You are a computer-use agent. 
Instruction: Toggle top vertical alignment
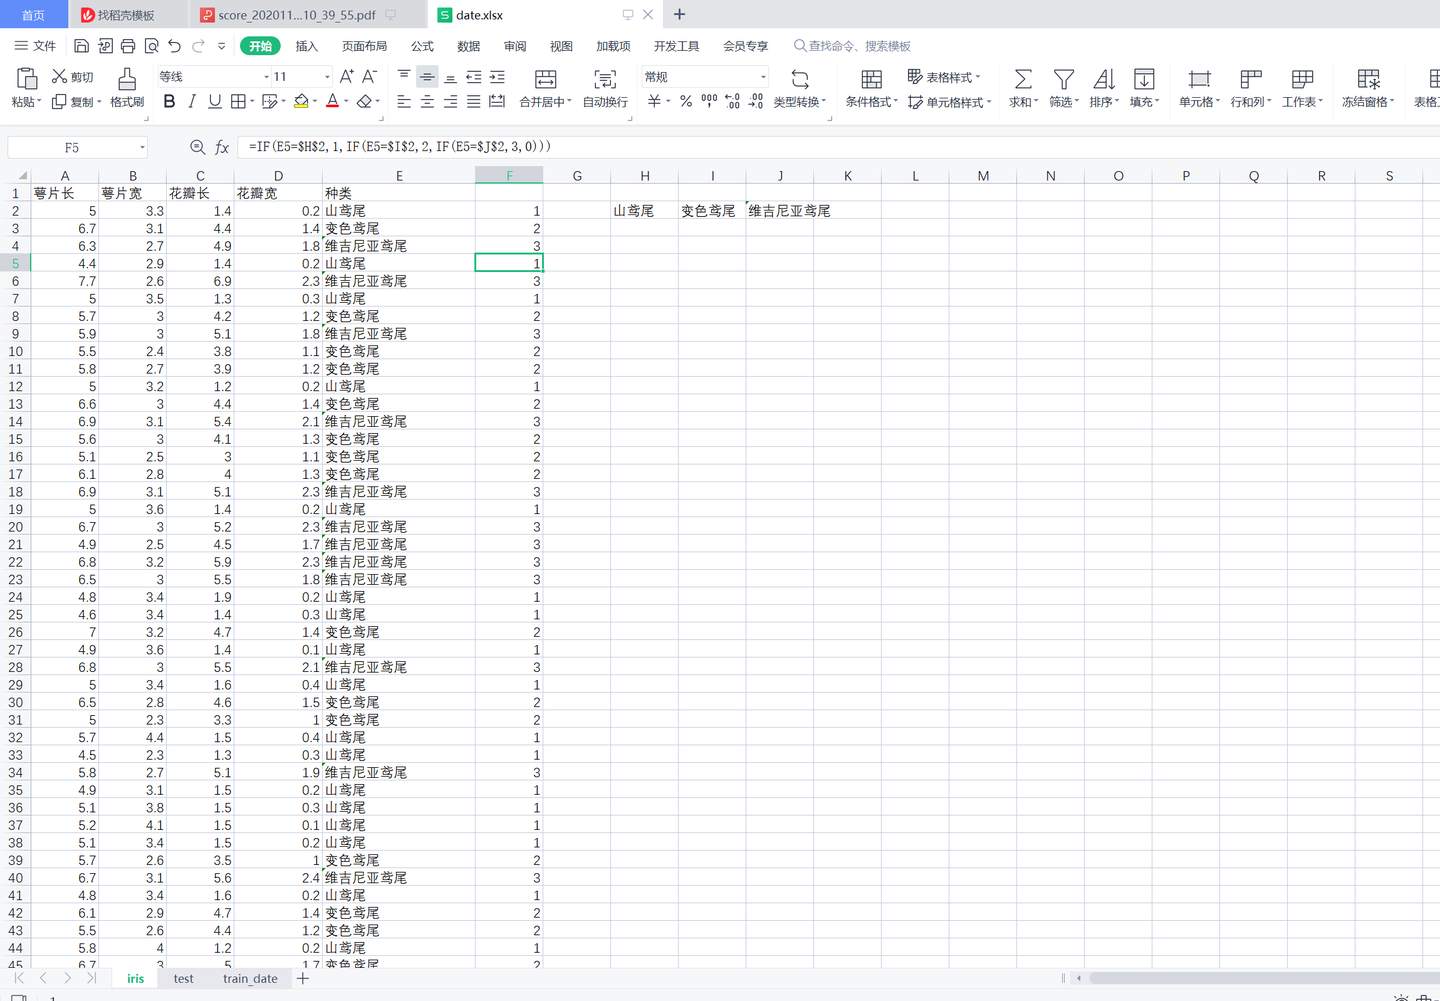(x=404, y=77)
